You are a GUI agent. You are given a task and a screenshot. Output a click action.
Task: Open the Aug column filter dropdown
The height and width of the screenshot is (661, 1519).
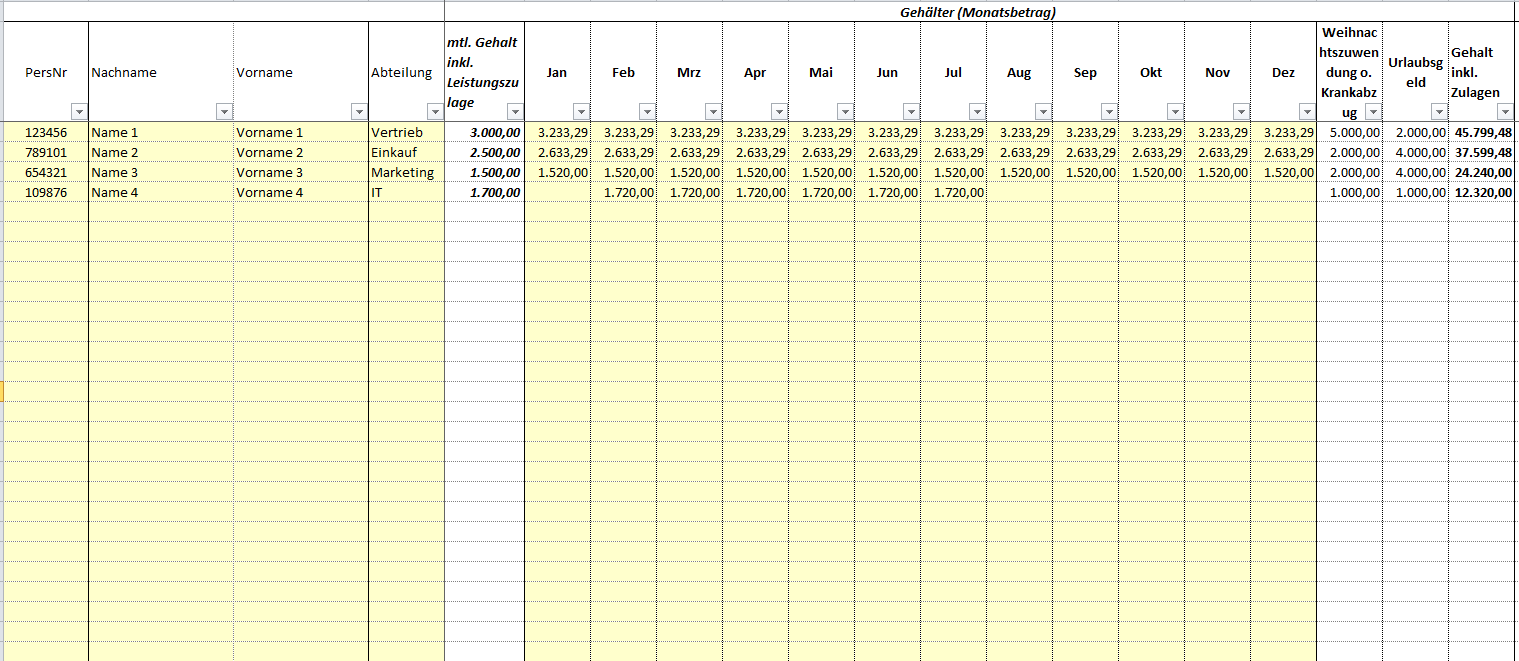1043,112
